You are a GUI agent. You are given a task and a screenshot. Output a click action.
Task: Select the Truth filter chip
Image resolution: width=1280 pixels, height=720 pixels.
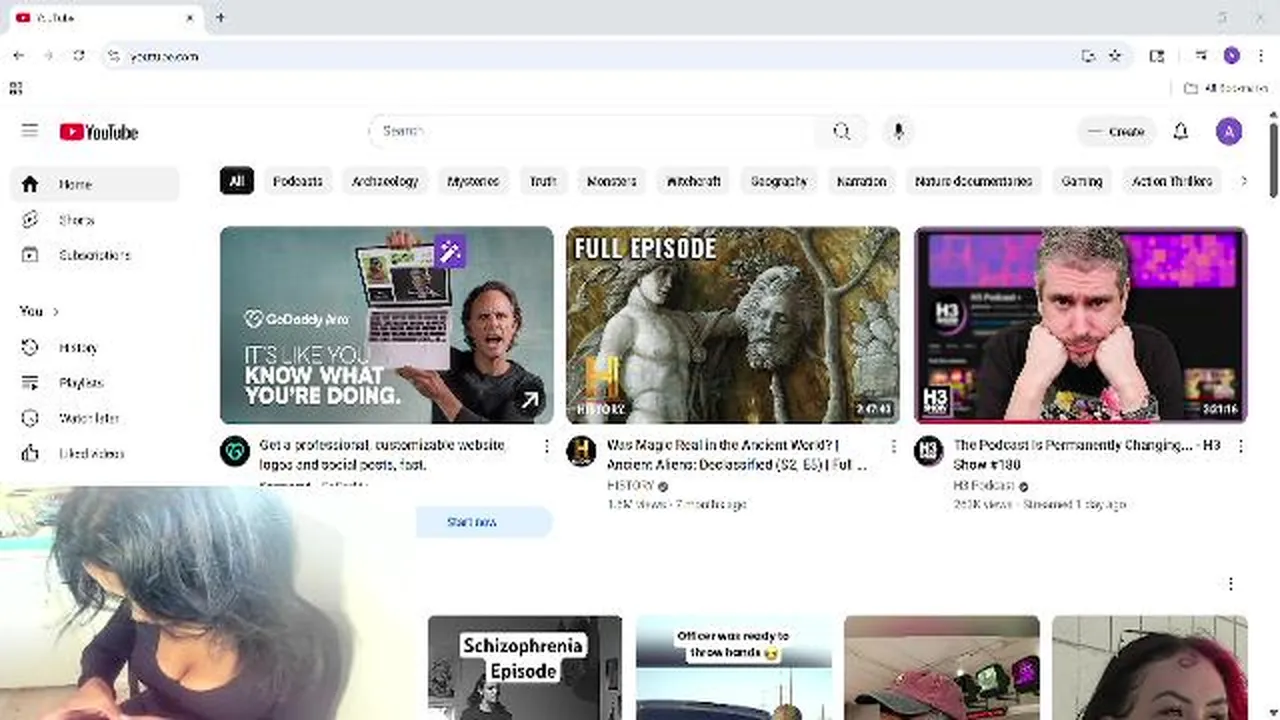pyautogui.click(x=543, y=181)
